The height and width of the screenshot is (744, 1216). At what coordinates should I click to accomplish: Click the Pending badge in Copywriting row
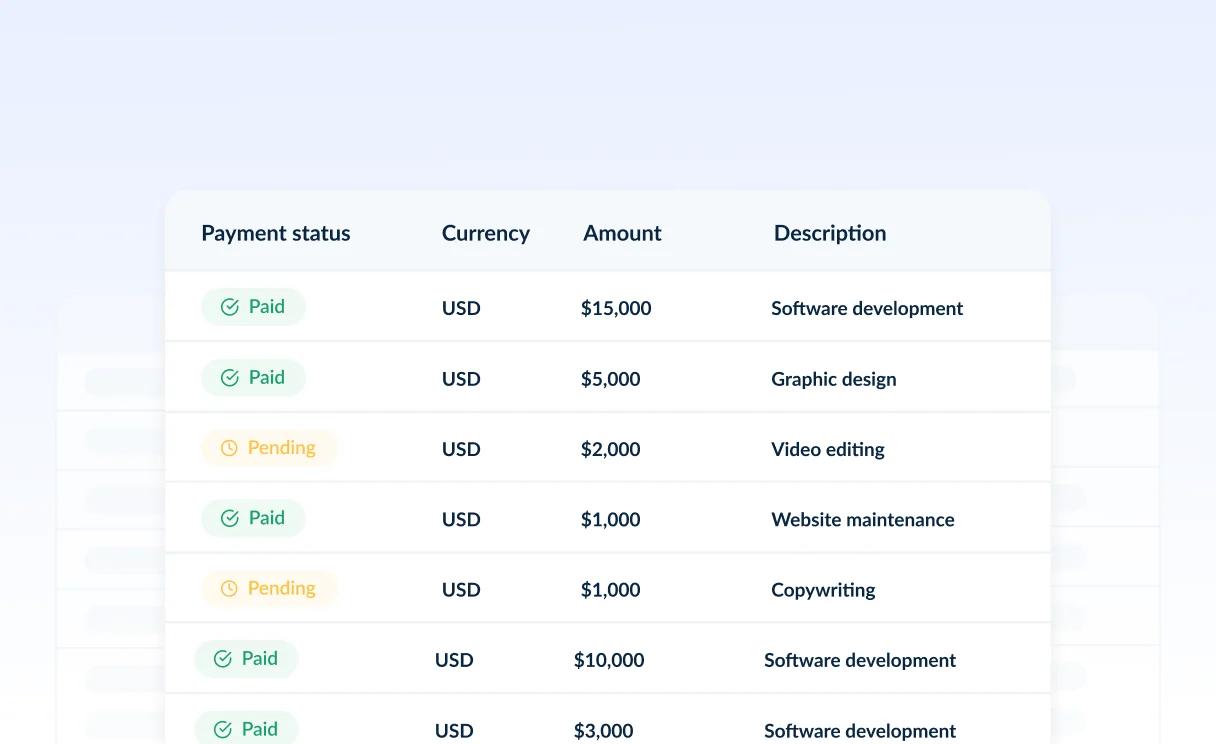coord(269,588)
